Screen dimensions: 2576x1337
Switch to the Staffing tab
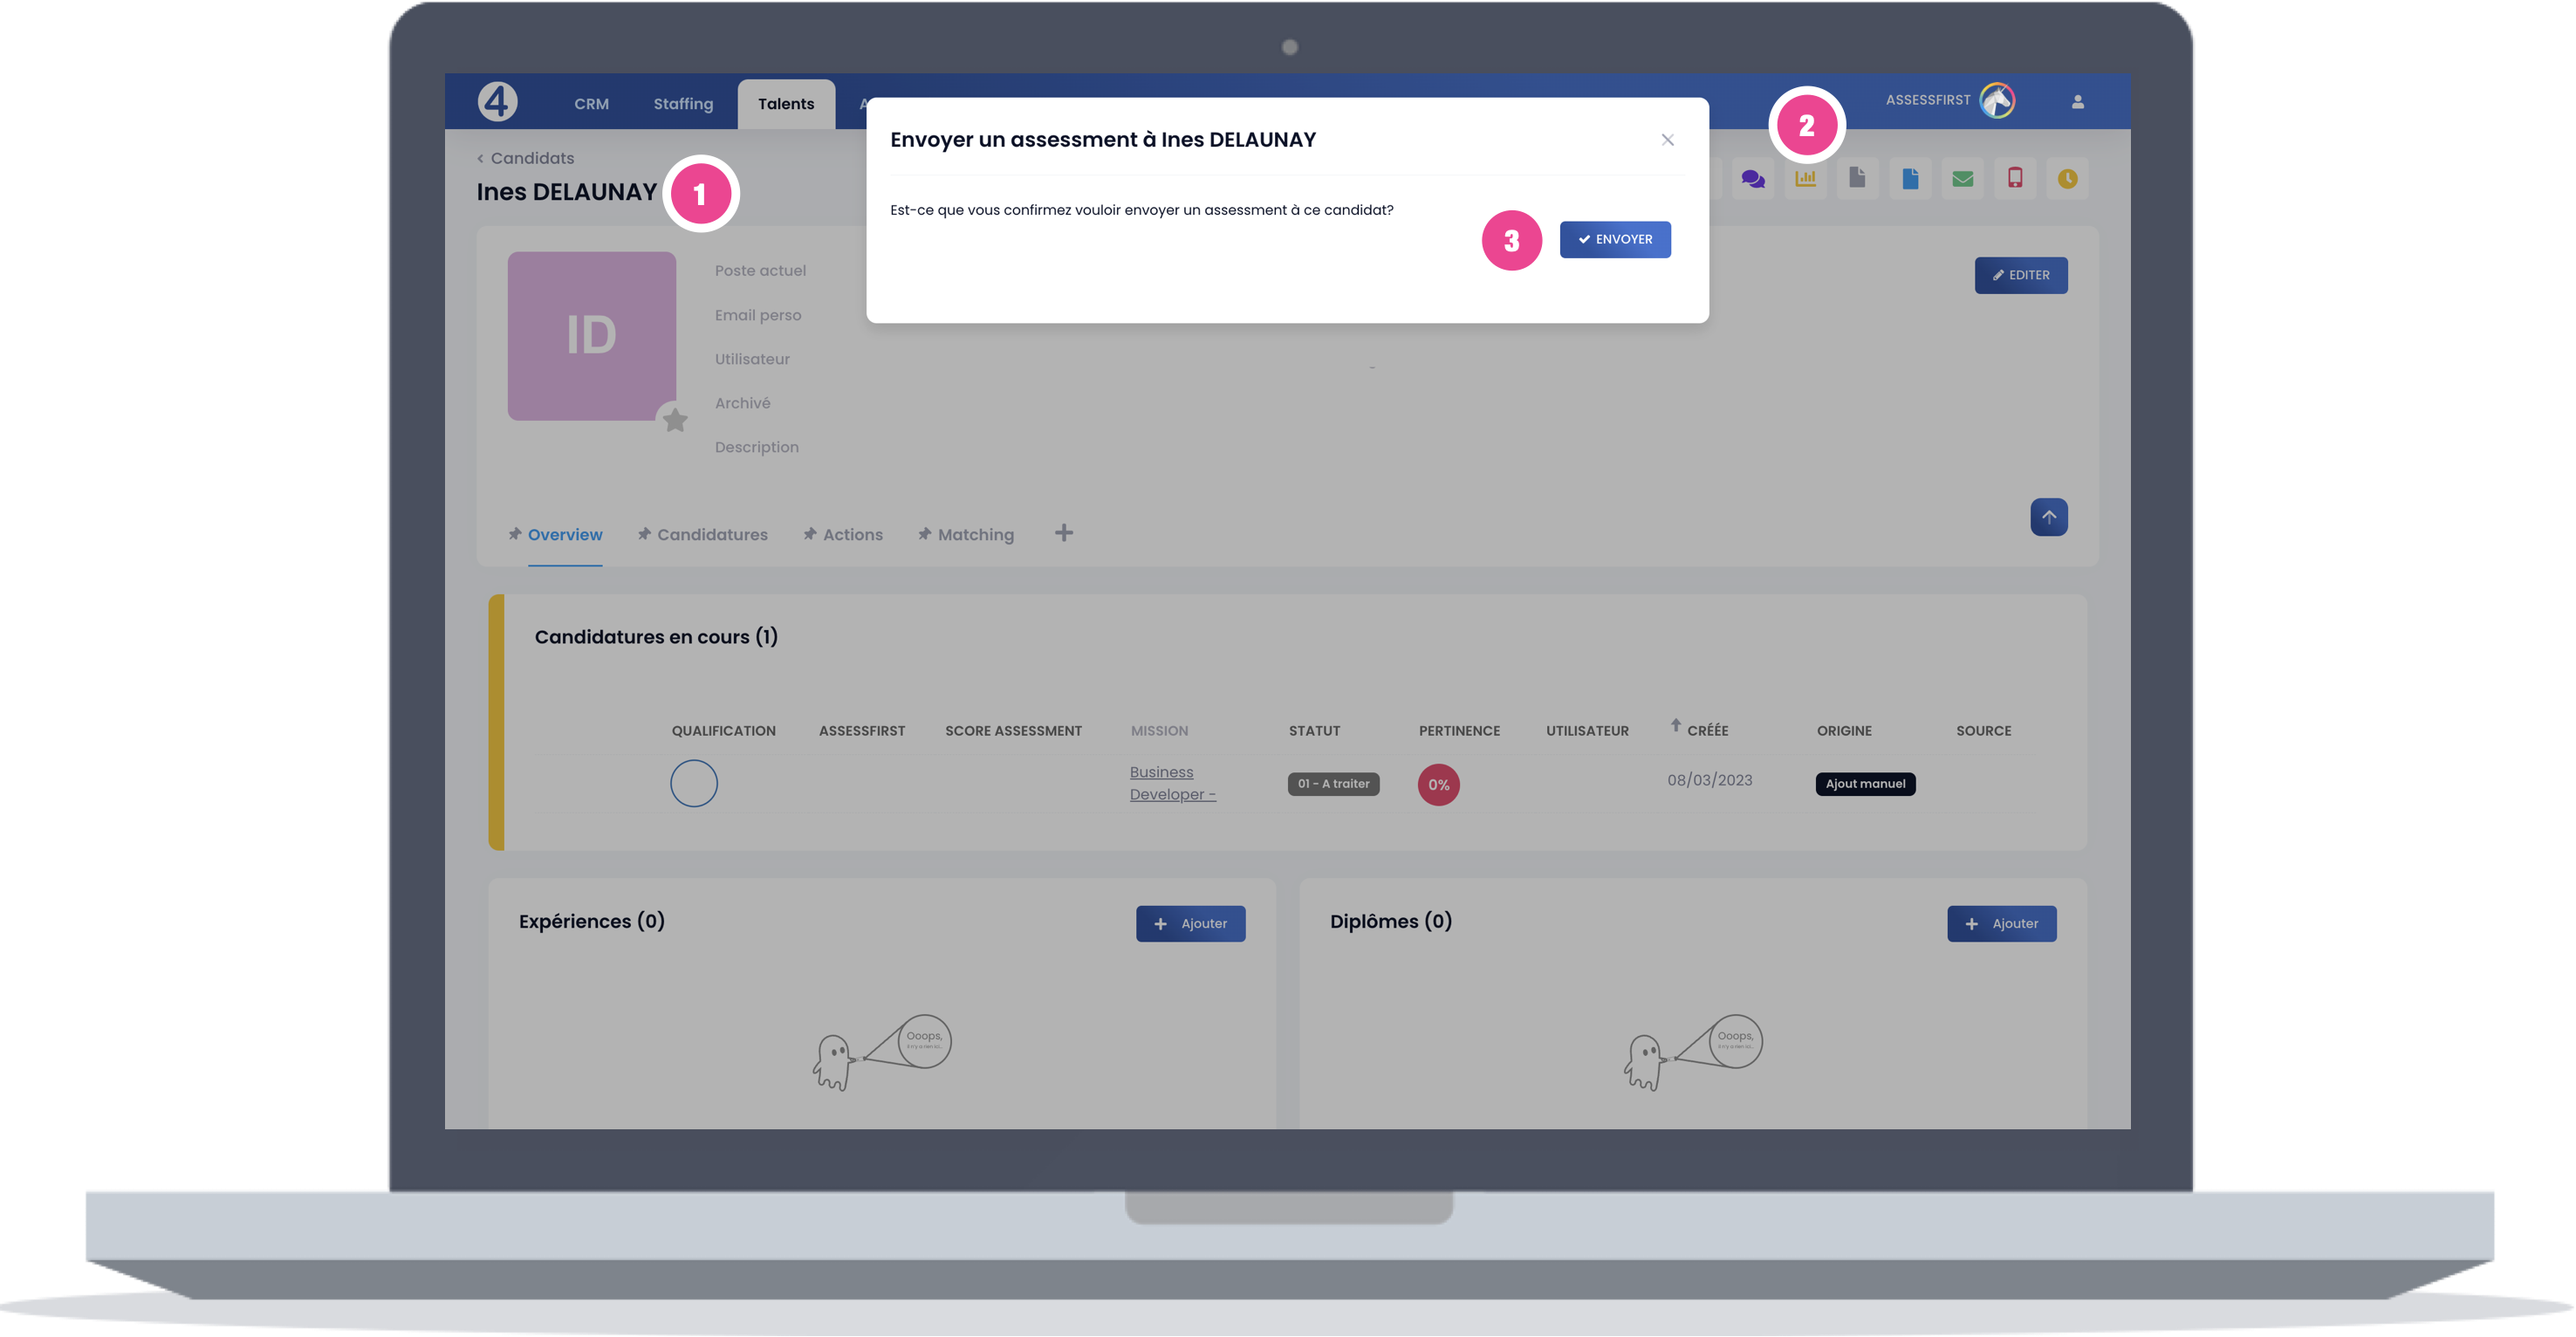[683, 104]
